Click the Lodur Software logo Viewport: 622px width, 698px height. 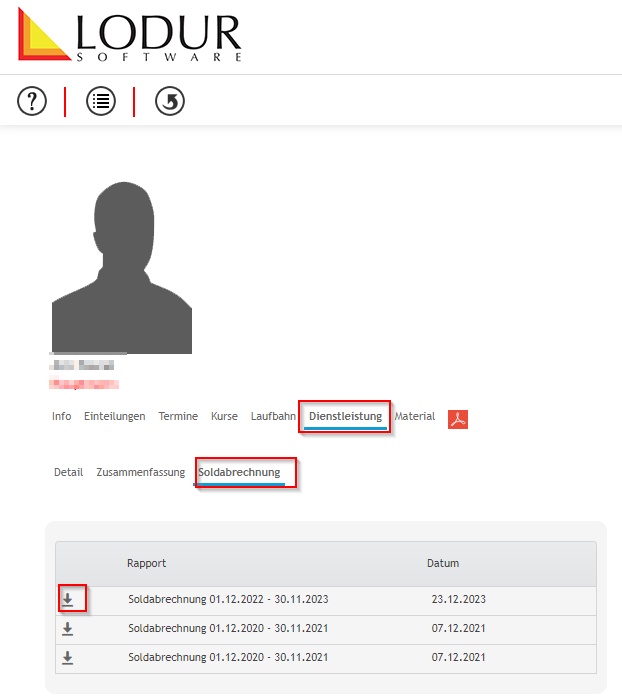(130, 37)
